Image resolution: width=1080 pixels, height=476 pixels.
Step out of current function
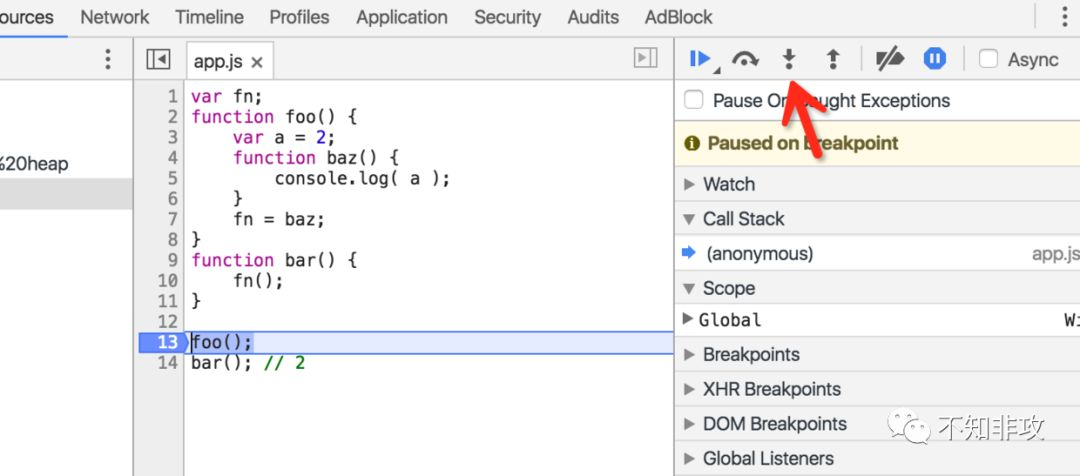(833, 60)
